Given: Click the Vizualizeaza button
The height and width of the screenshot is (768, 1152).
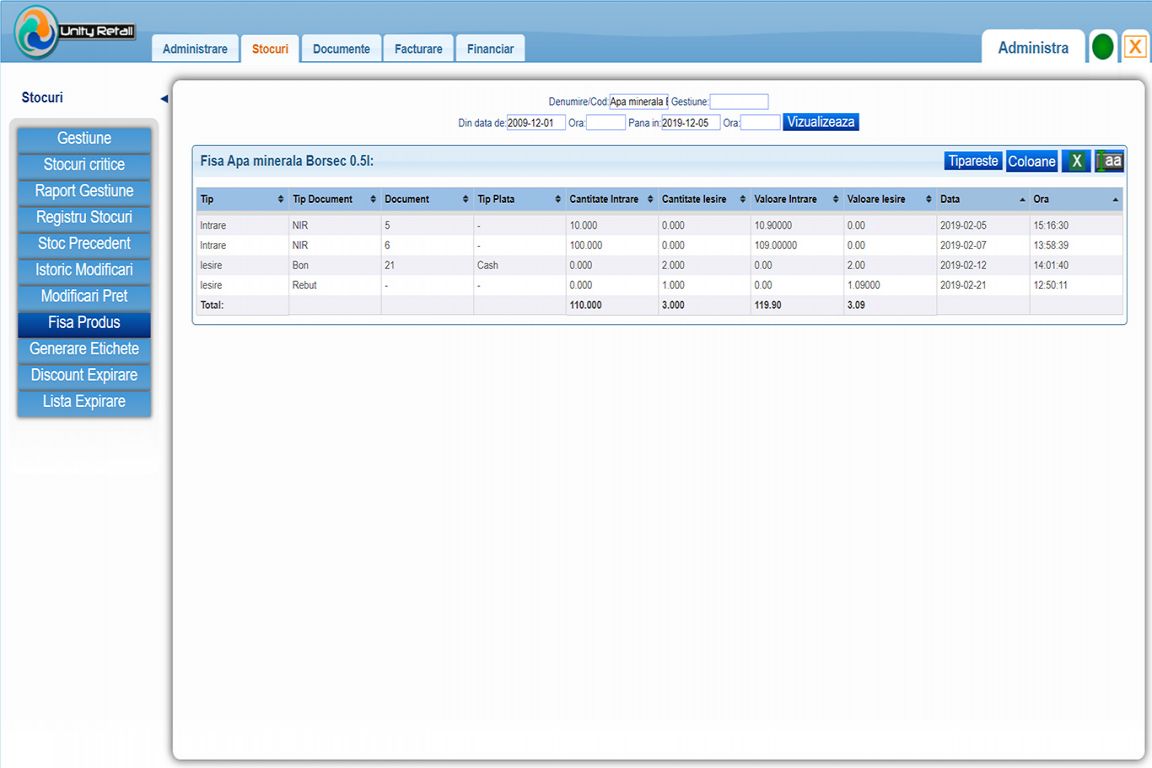Looking at the screenshot, I should (821, 122).
